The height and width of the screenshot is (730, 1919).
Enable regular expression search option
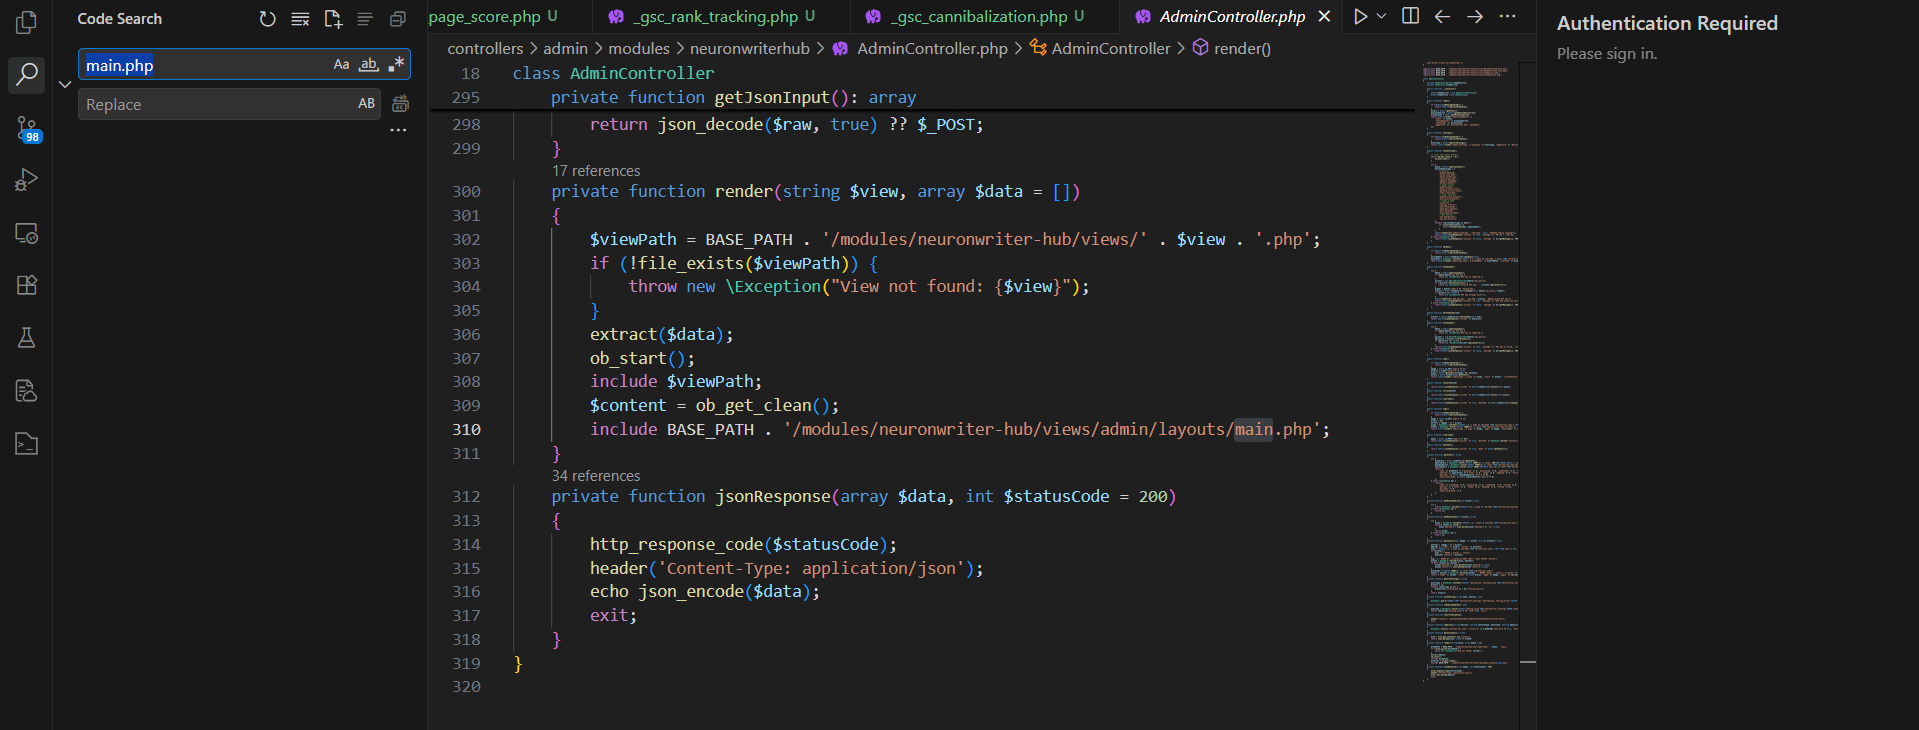(x=397, y=65)
